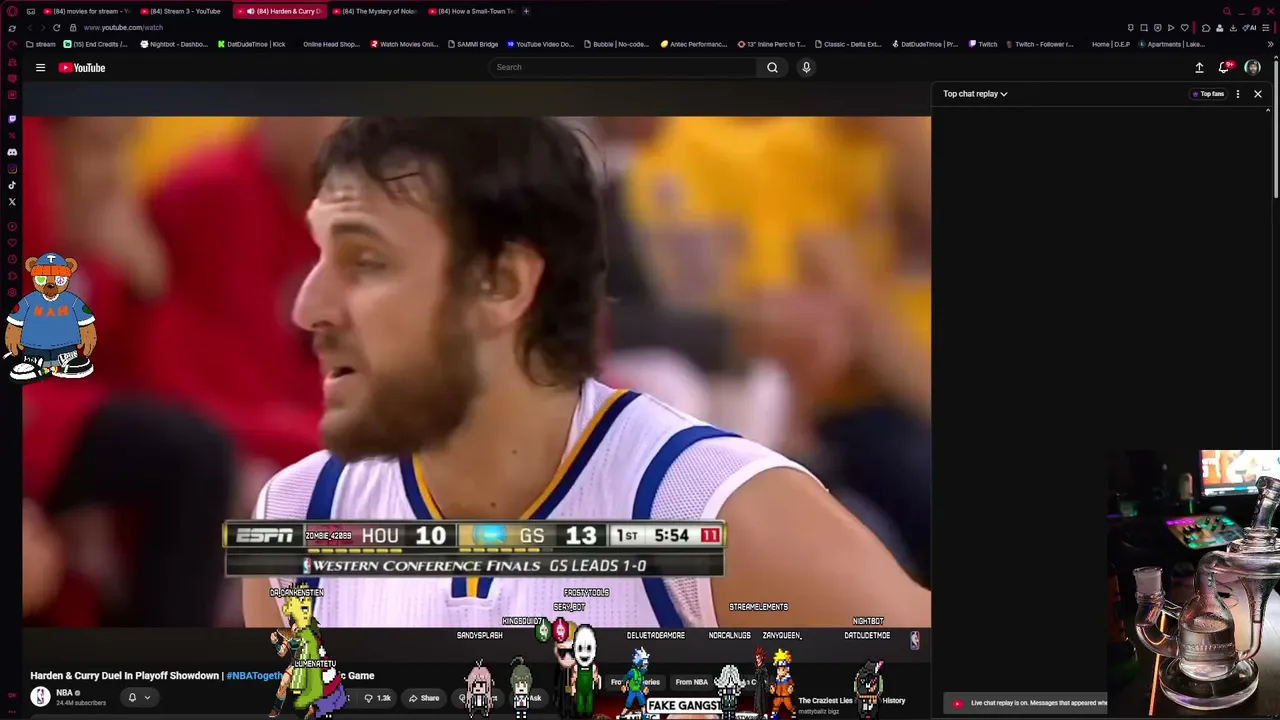This screenshot has height=720, width=1280.
Task: Reload the page from the toolbar
Action: click(x=56, y=28)
